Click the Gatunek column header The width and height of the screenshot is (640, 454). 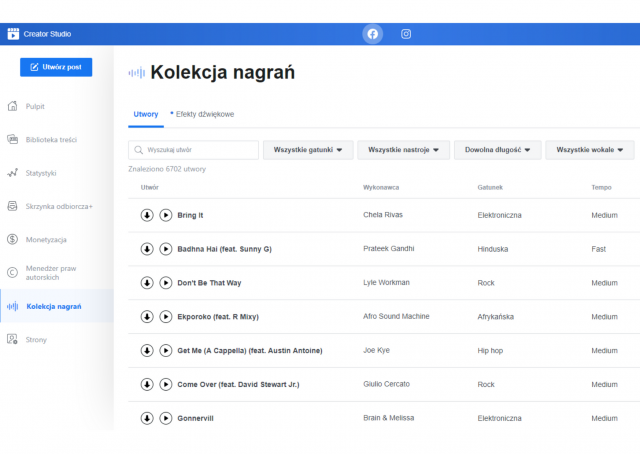point(490,187)
